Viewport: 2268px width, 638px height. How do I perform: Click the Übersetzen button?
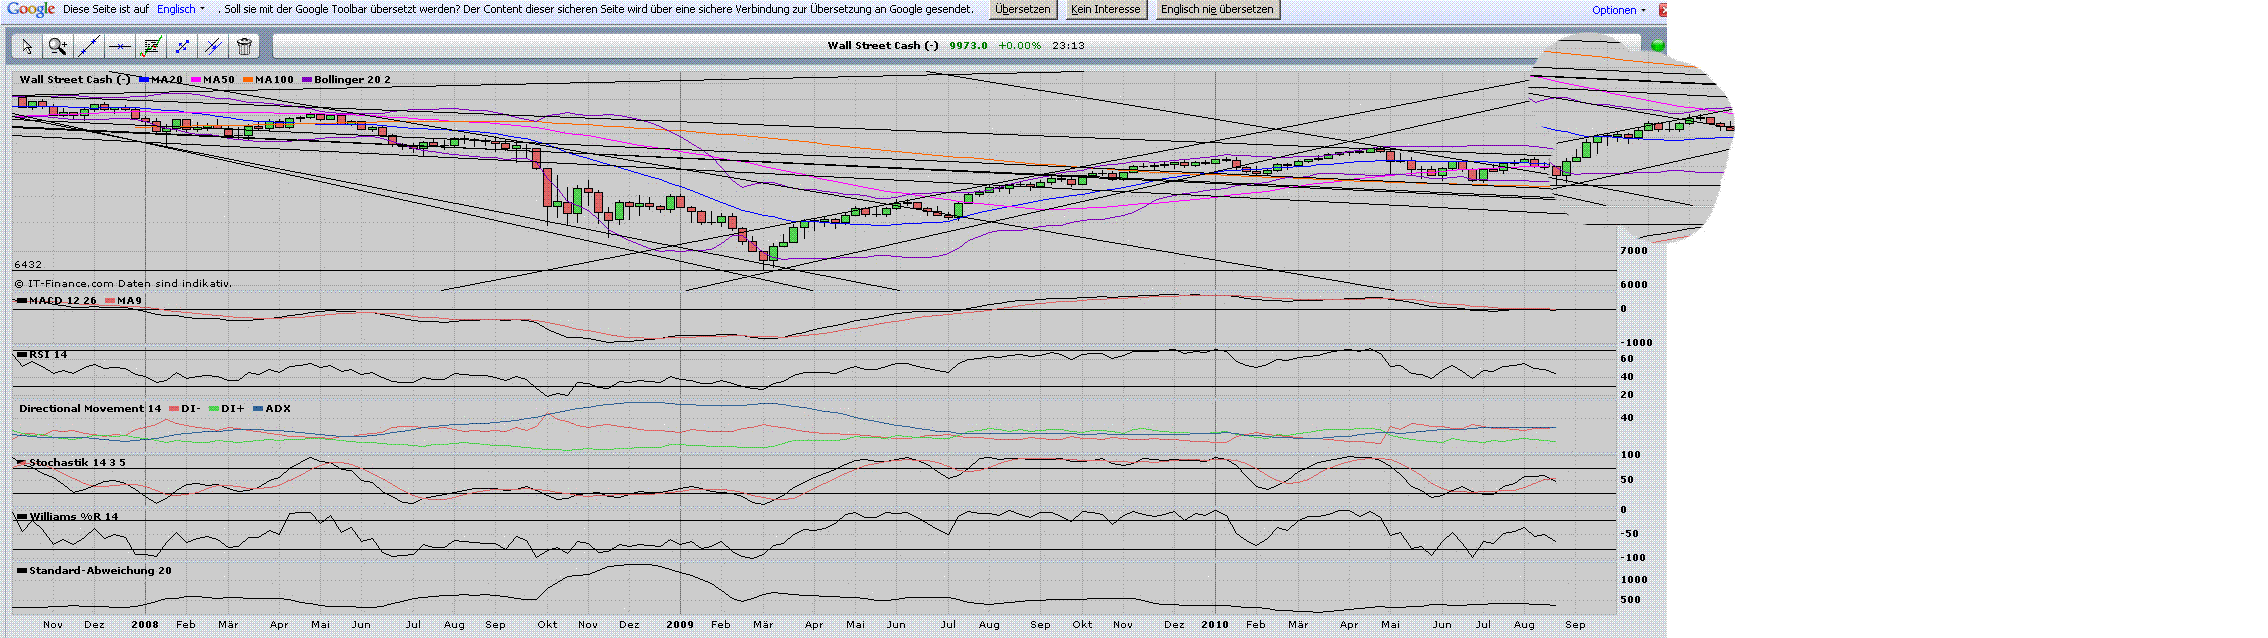tap(1022, 9)
